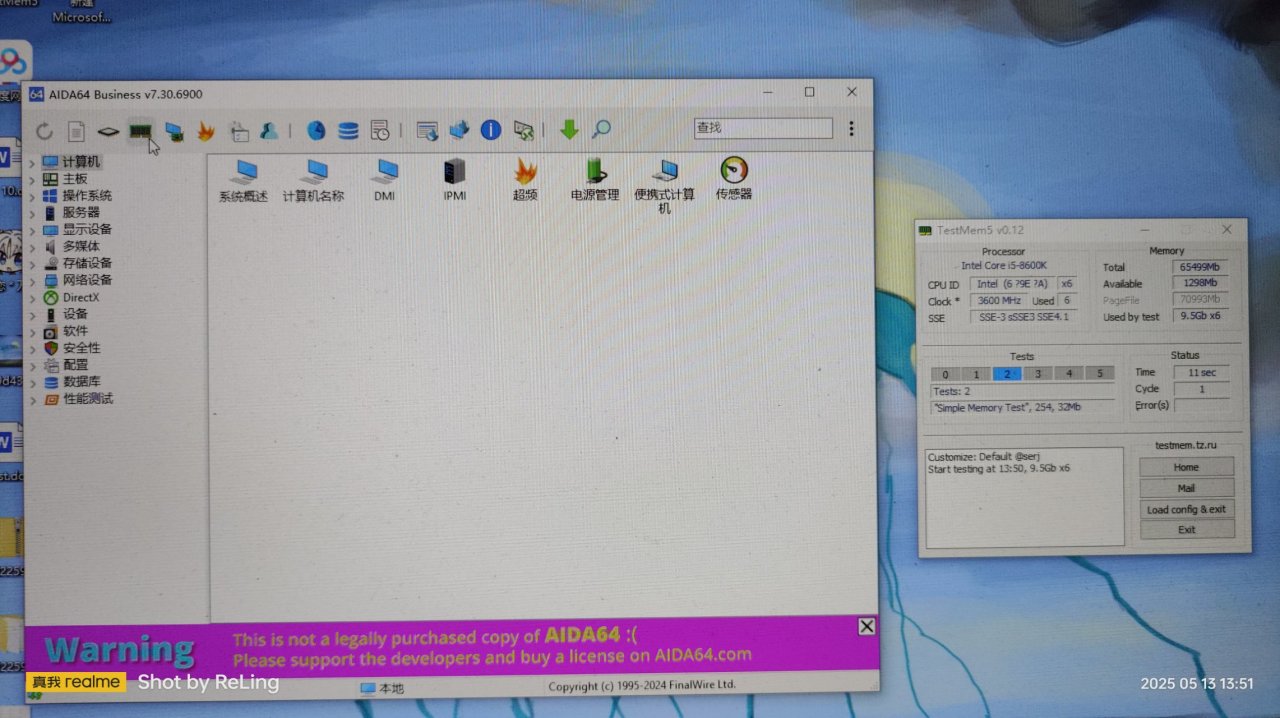Click the window-with-globe toolbar icon

(x=427, y=130)
